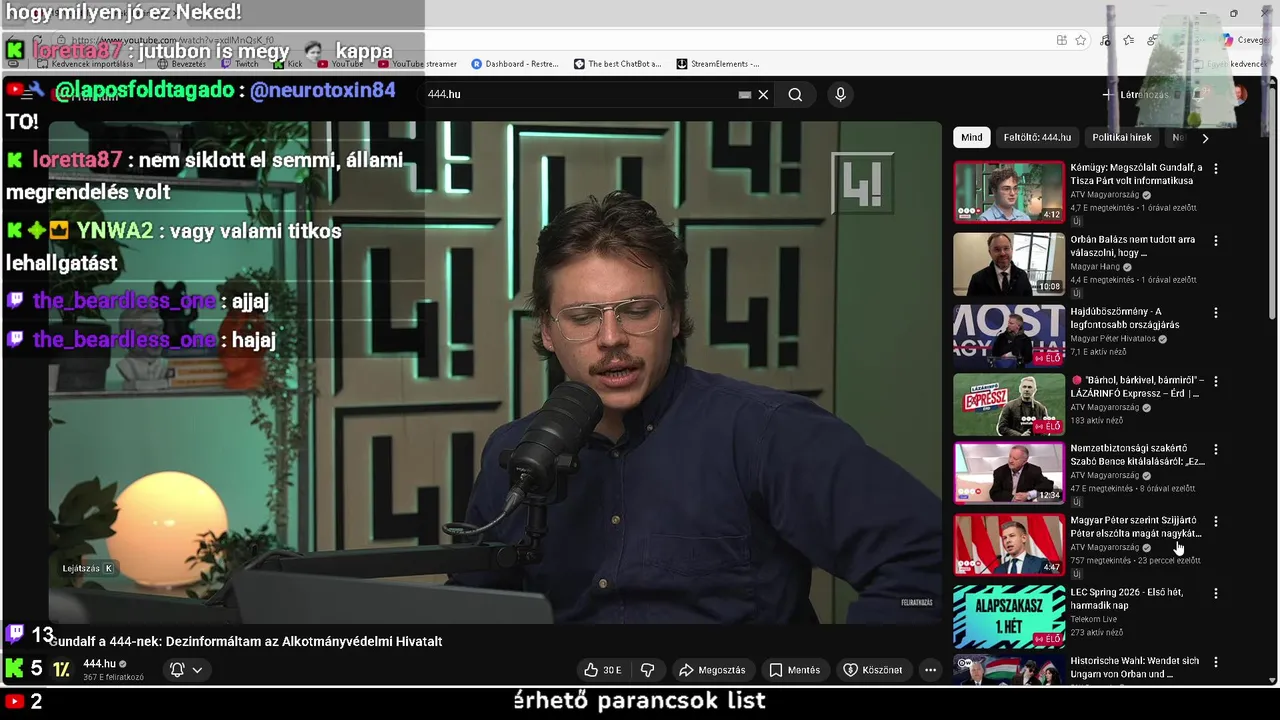Open The best ChatBot bookmark
This screenshot has height=720, width=1280.
click(x=617, y=64)
